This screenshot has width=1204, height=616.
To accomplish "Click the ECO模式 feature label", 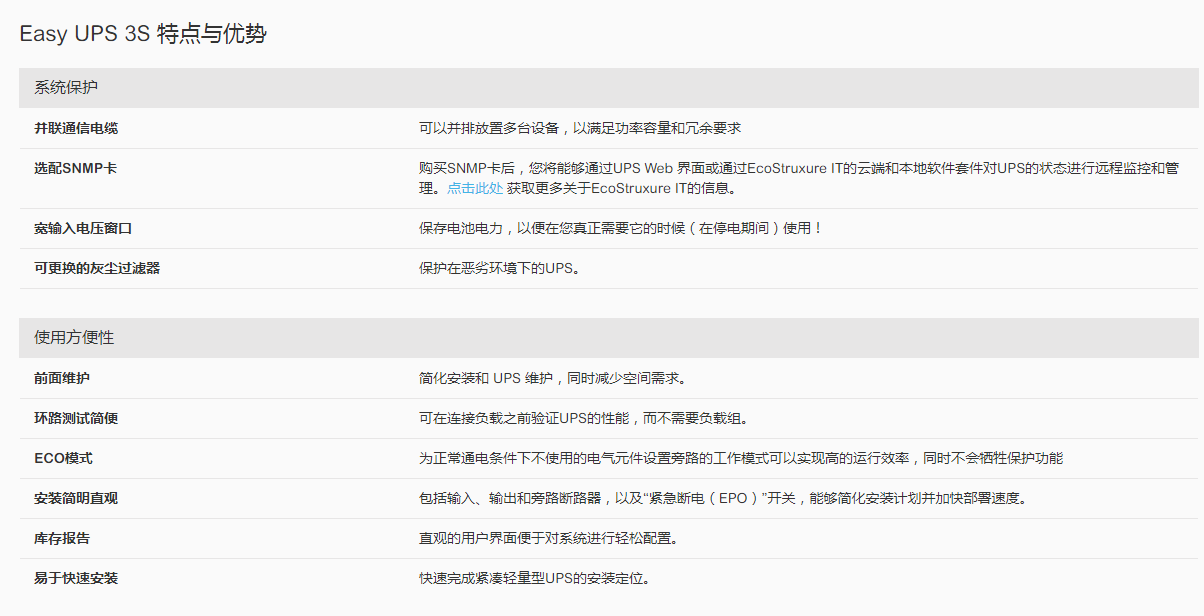I will [x=63, y=458].
